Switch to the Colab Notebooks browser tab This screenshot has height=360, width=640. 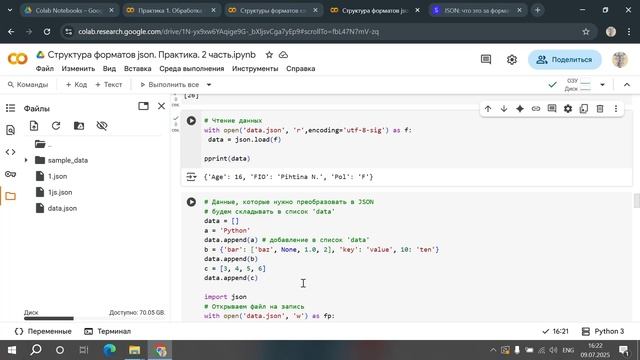[x=69, y=11]
